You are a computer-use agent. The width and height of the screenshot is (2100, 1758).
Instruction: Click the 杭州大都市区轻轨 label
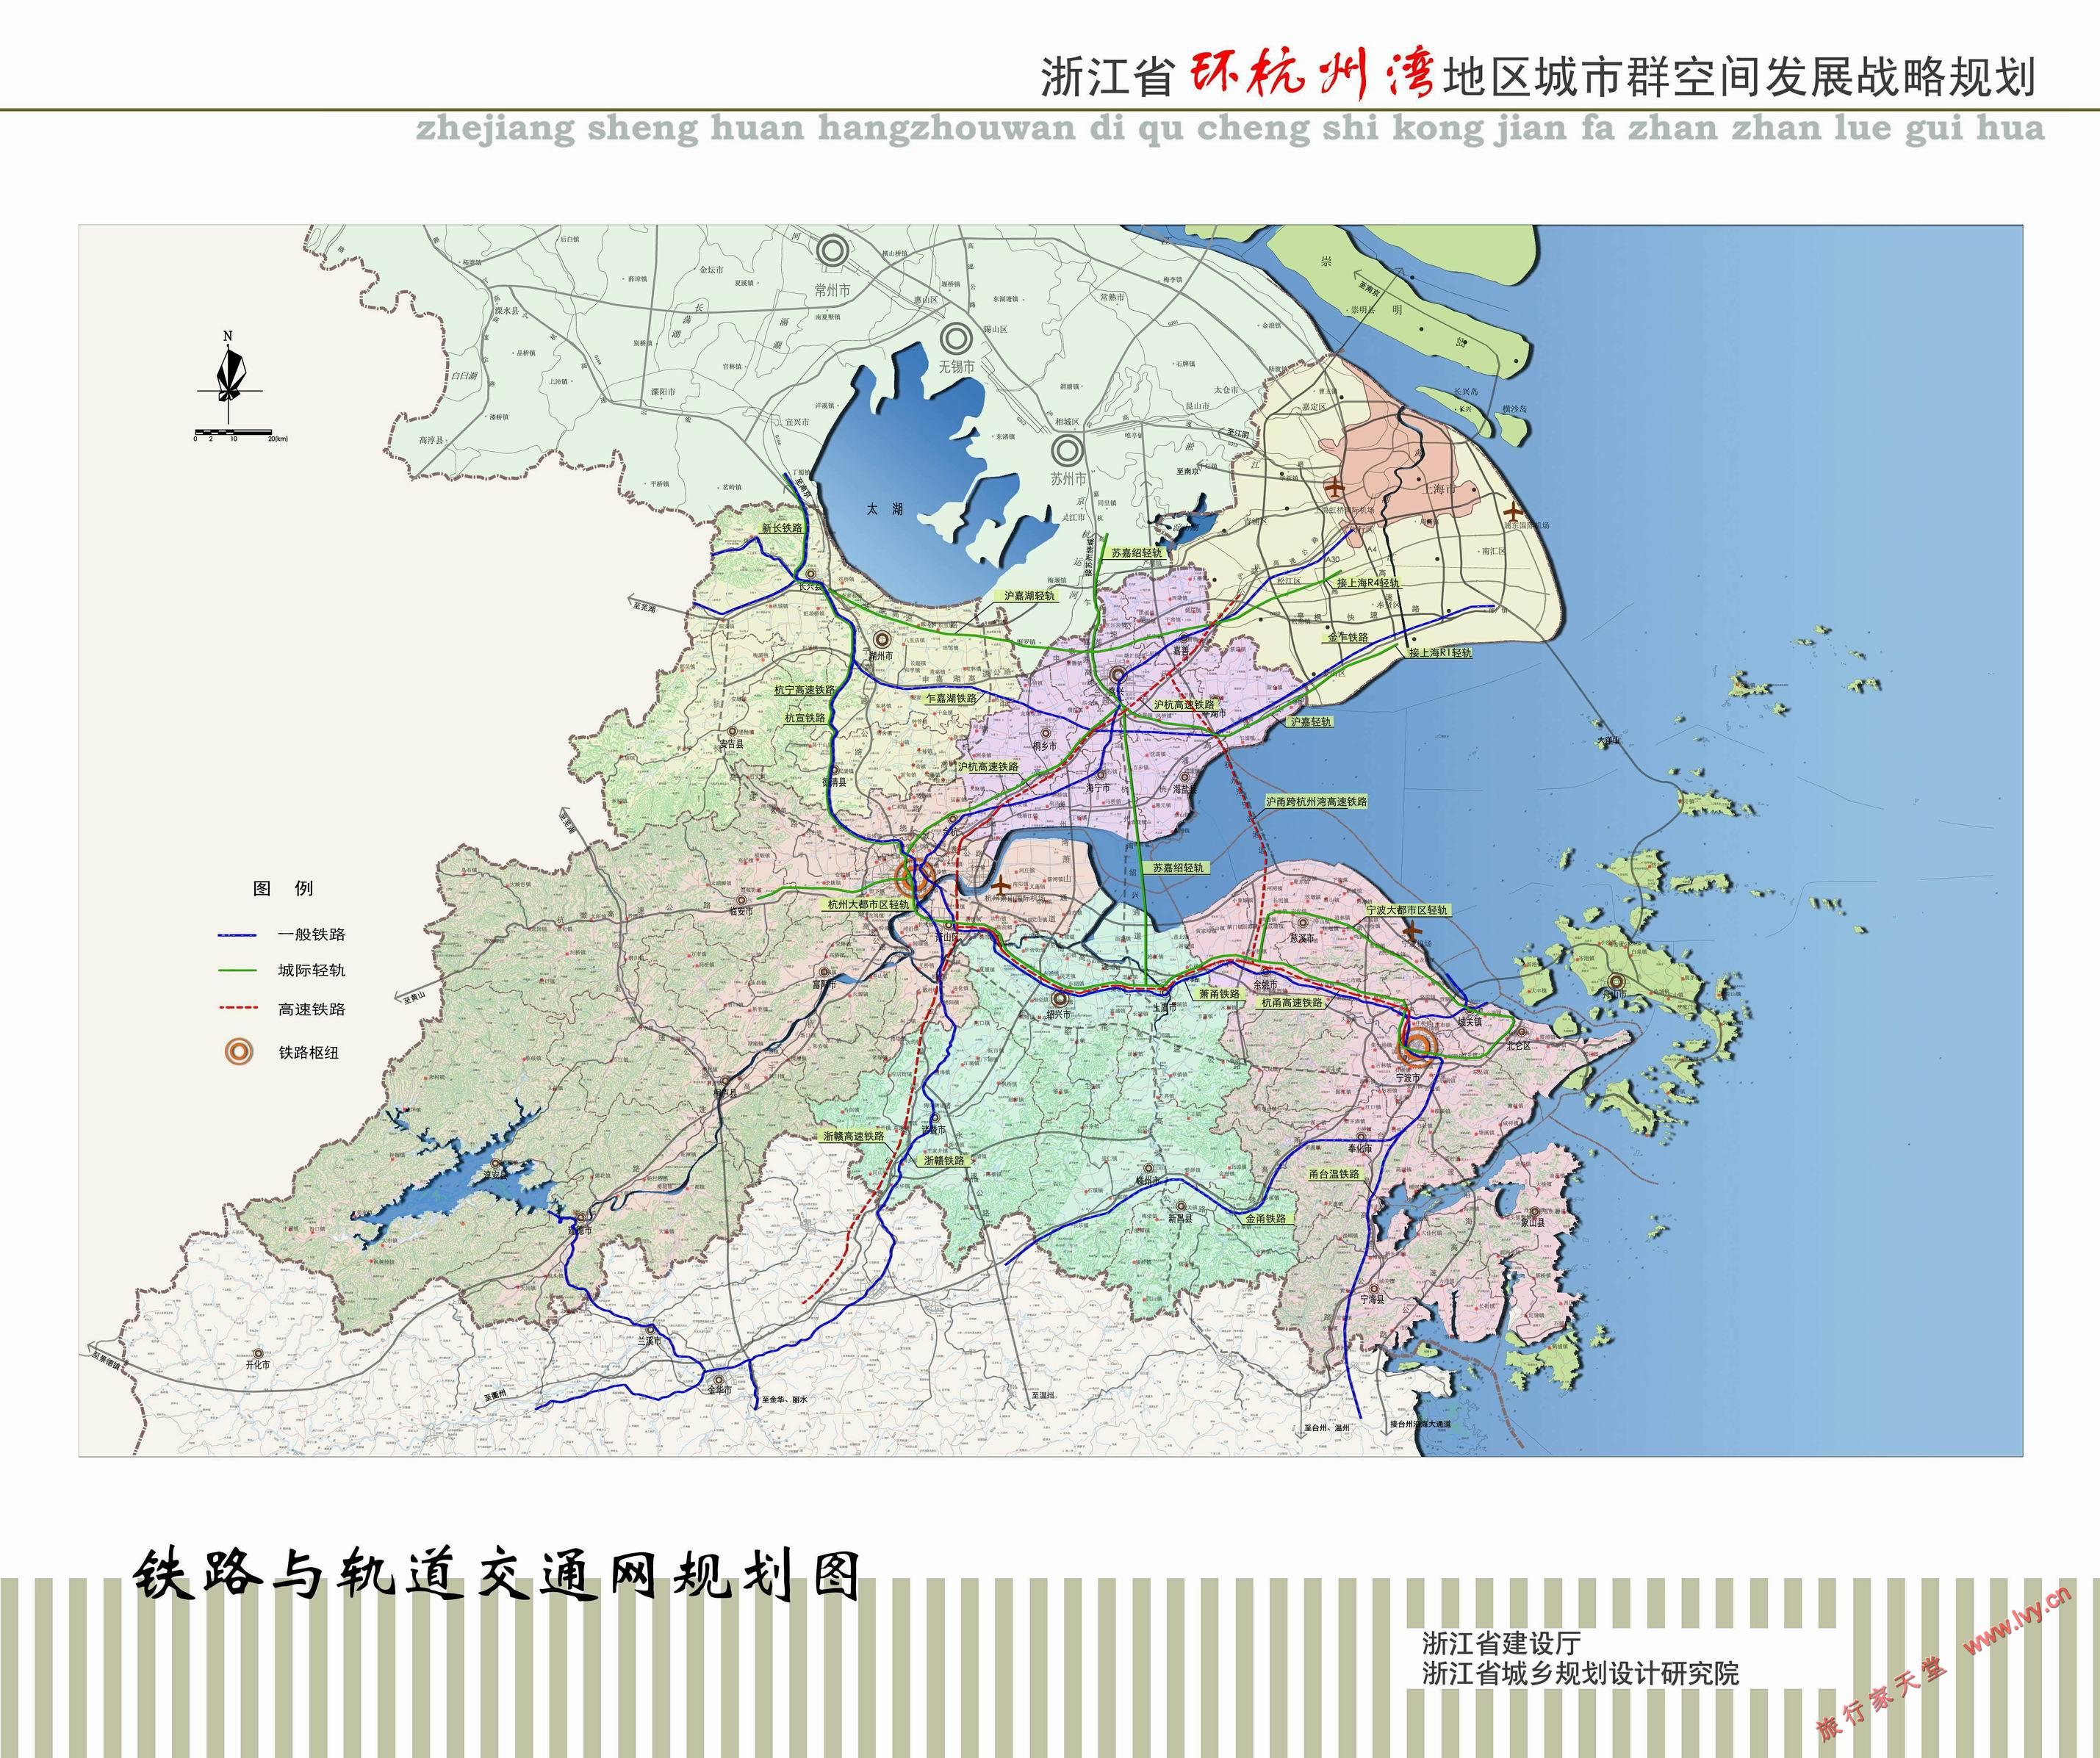point(869,904)
